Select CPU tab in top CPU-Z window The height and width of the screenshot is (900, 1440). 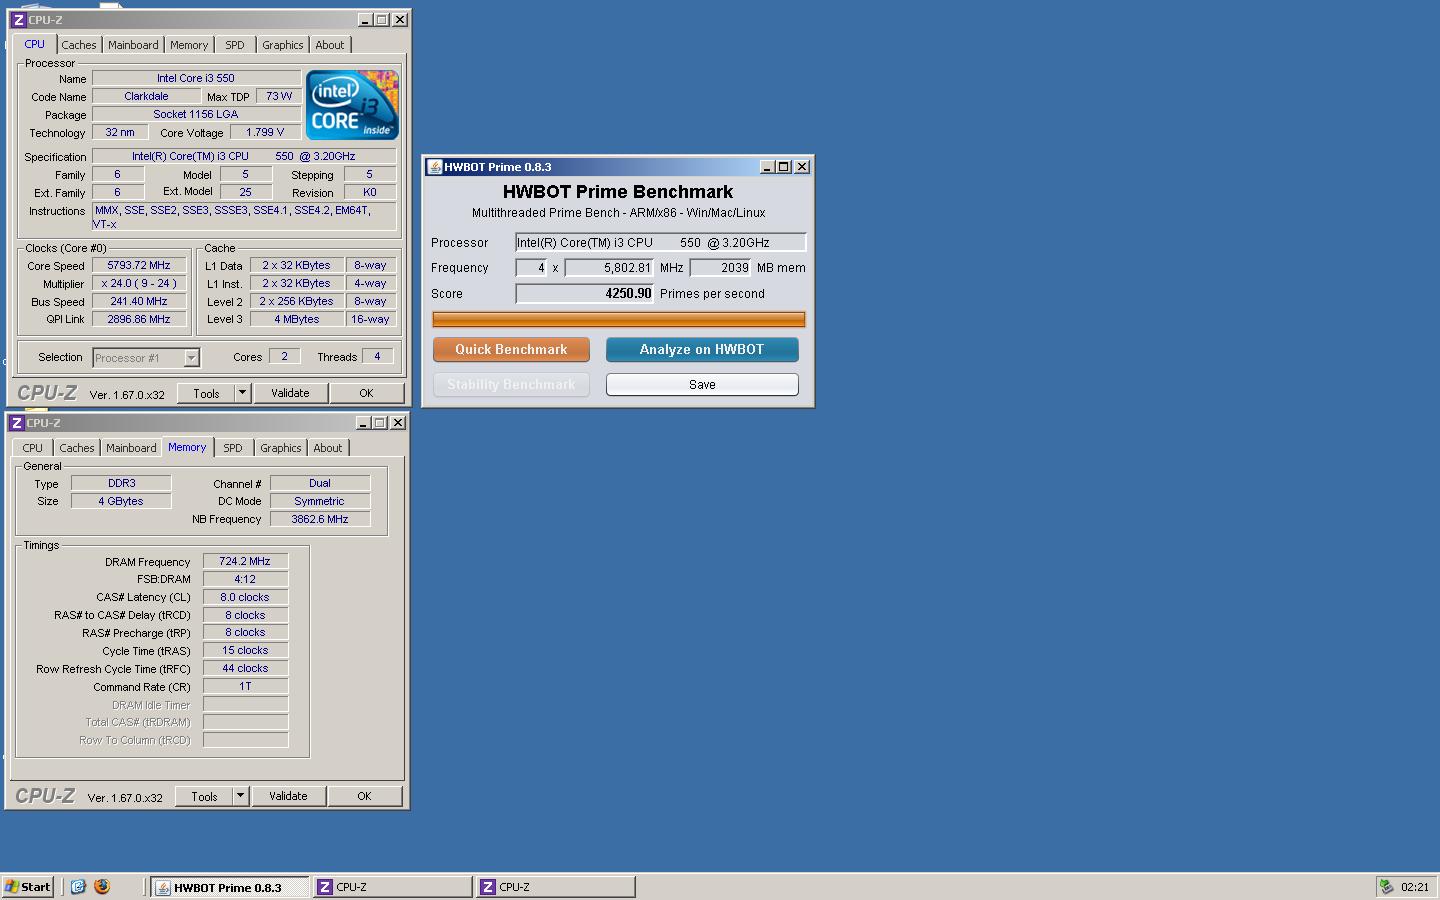point(34,44)
